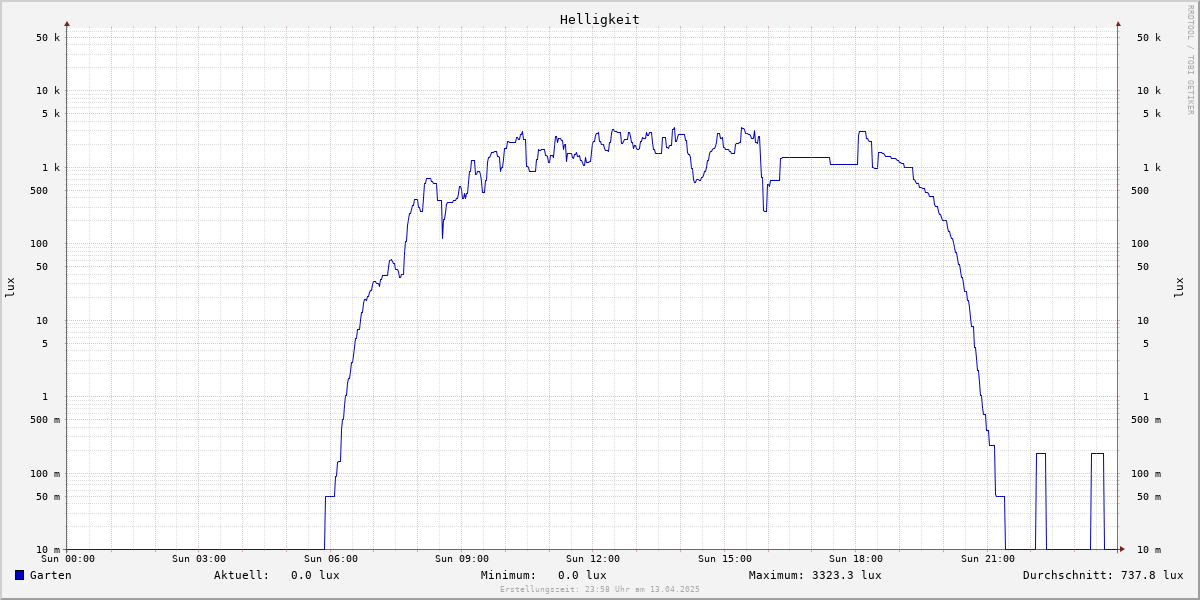
Task: Click the 50 k label on left axis
Action: pos(48,38)
